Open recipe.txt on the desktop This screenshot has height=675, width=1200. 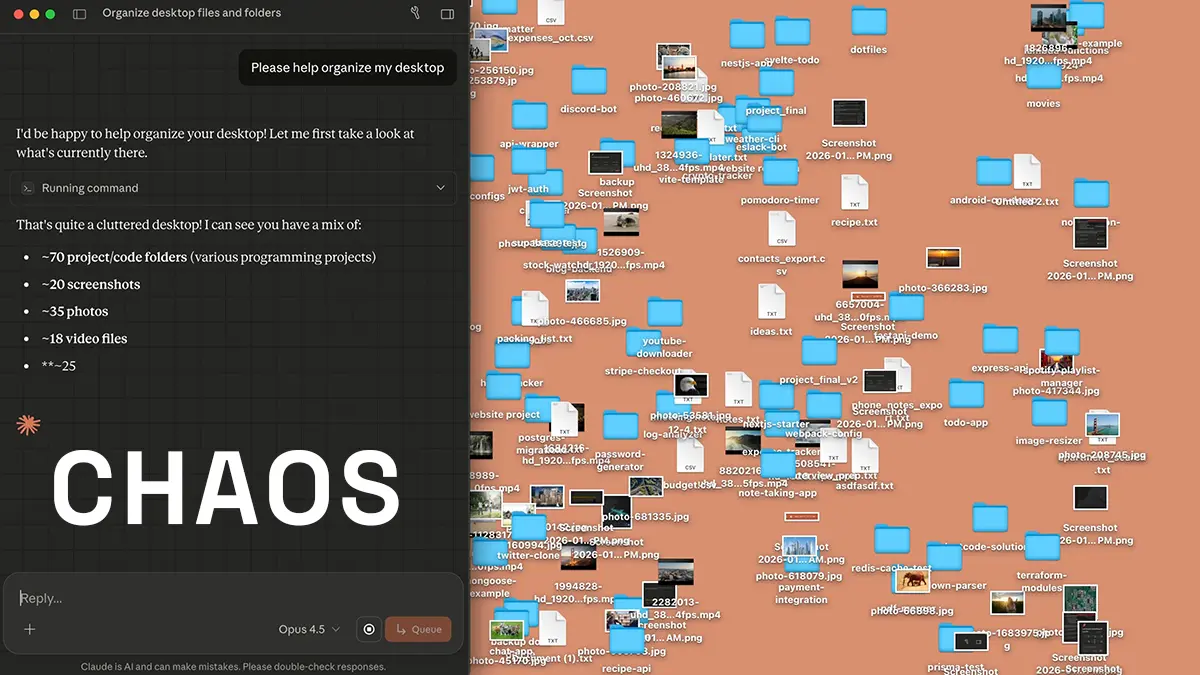[853, 192]
